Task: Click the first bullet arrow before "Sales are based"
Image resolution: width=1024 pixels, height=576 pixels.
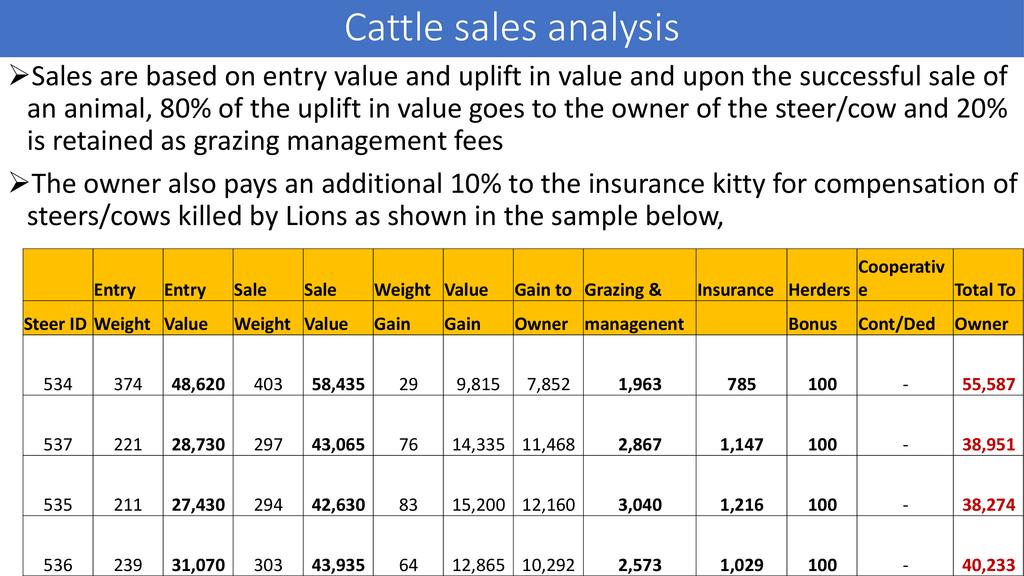Action: (x=18, y=76)
